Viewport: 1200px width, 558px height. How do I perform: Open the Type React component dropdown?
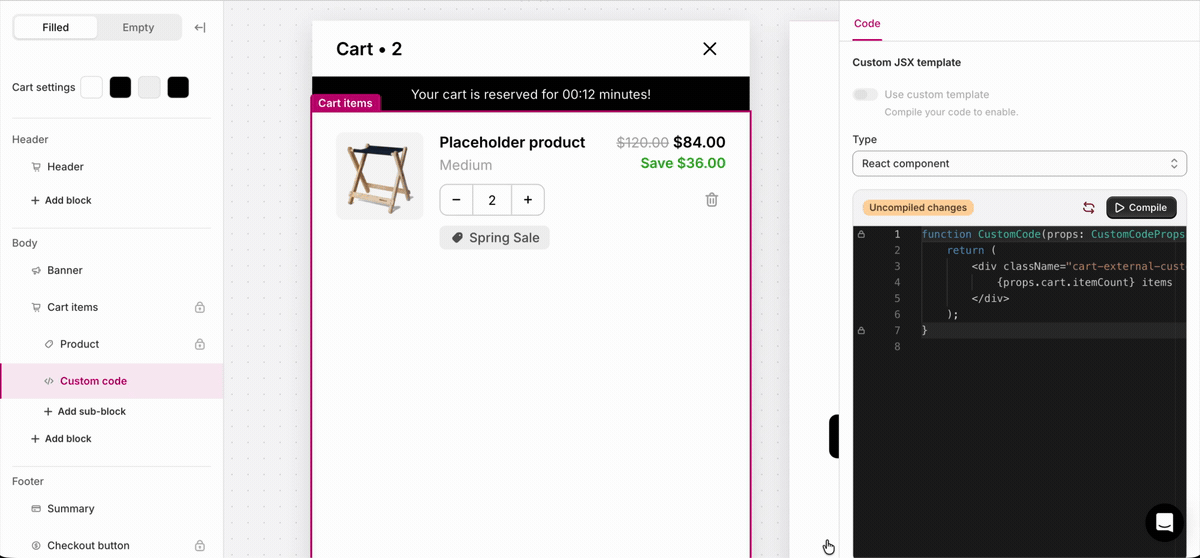(x=1019, y=163)
